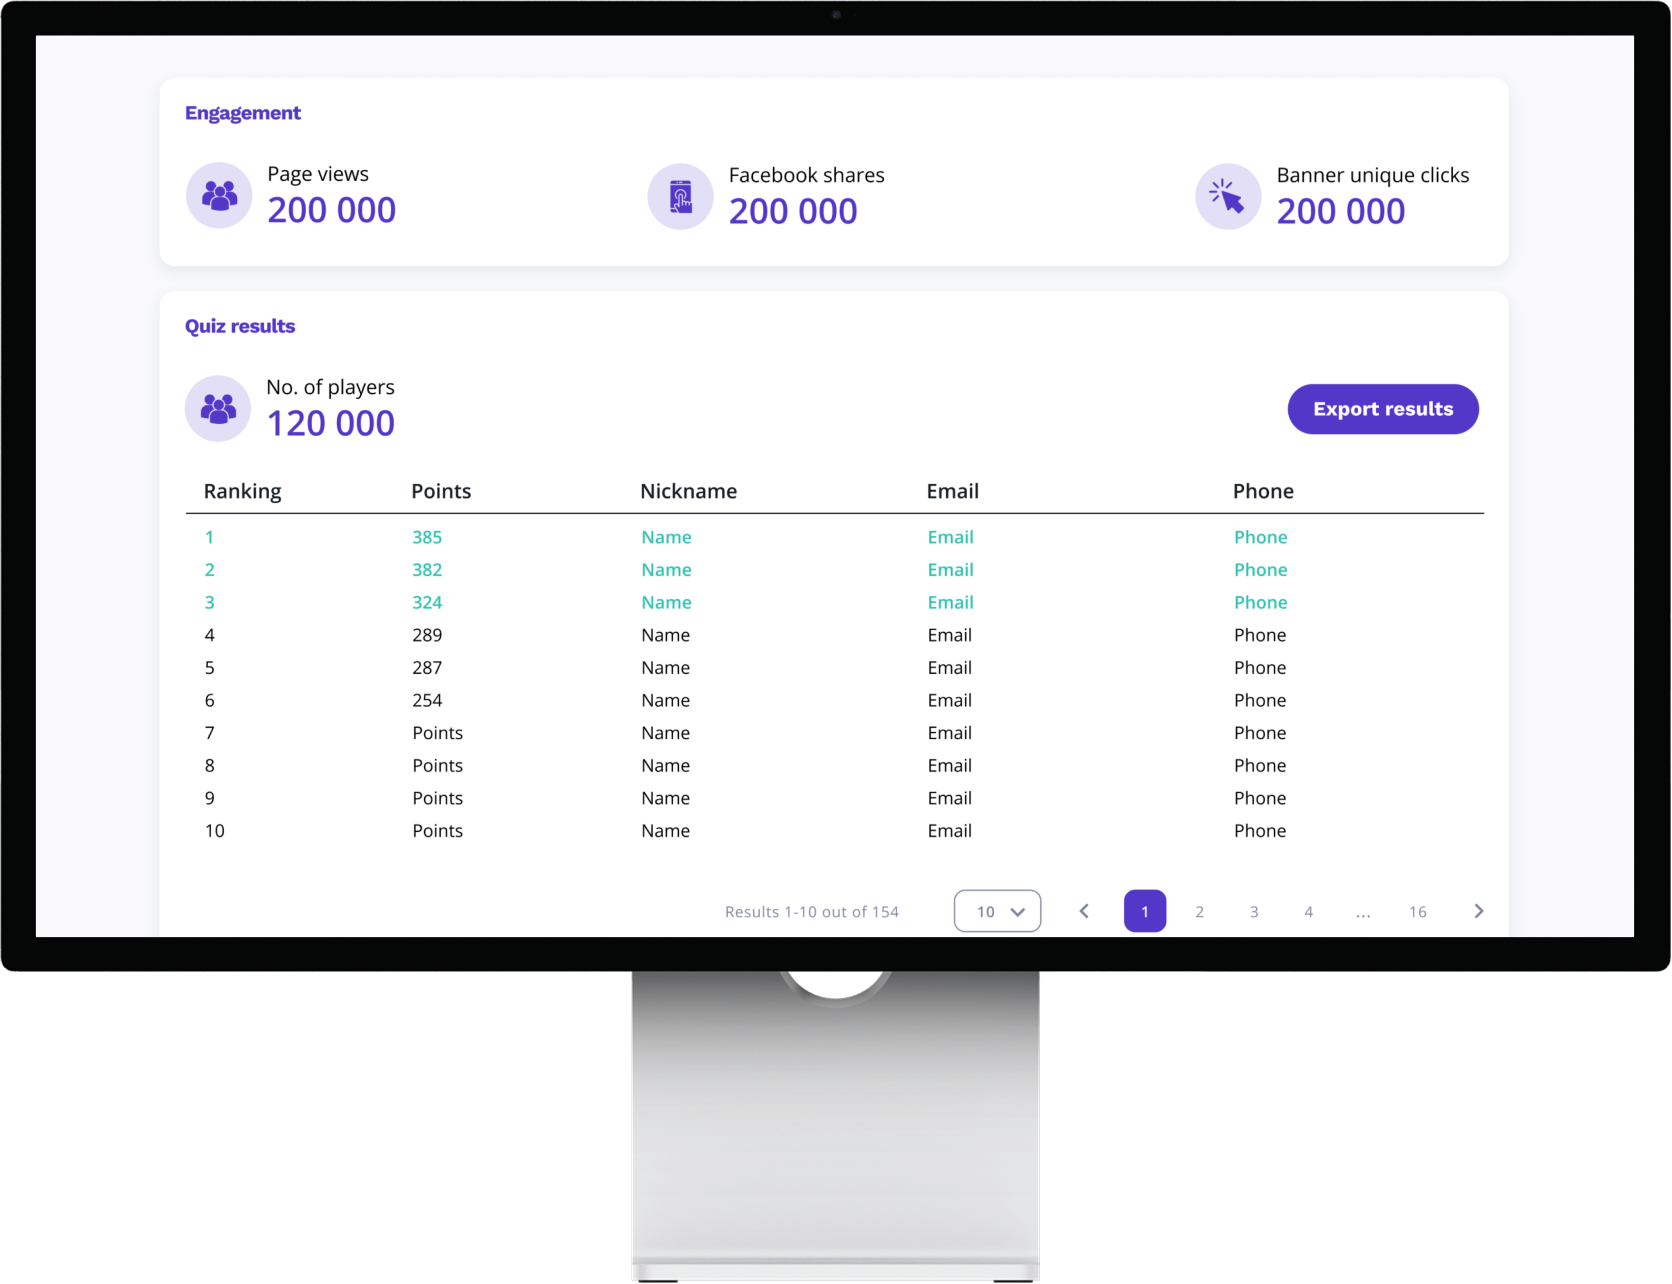Open the rows-per-page dropdown showing 10

pos(997,911)
